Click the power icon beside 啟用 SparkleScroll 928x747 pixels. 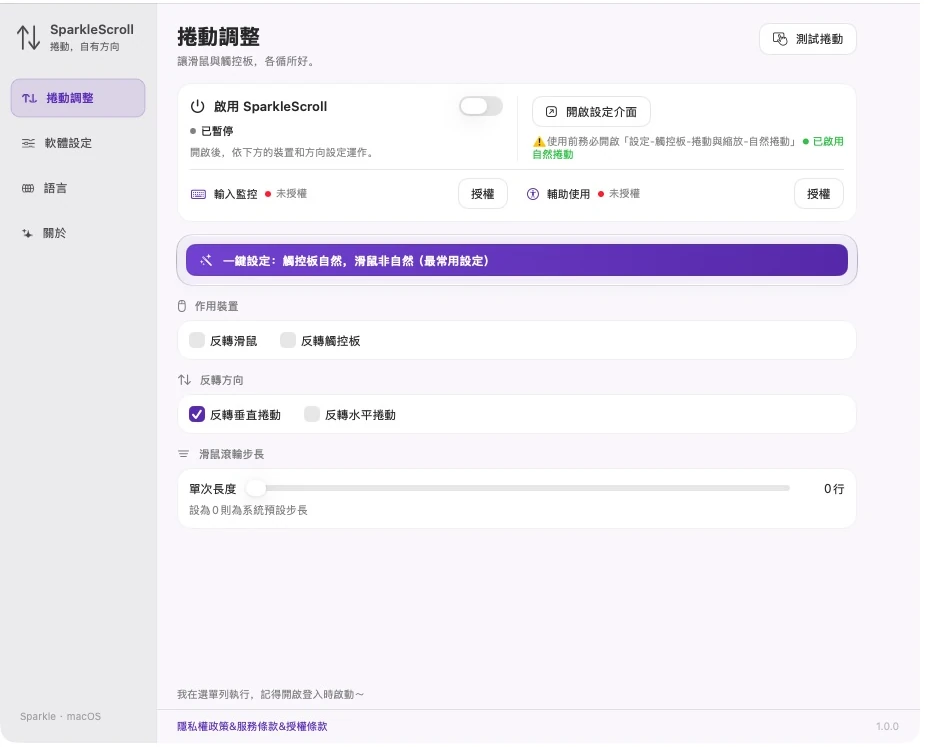click(x=198, y=107)
